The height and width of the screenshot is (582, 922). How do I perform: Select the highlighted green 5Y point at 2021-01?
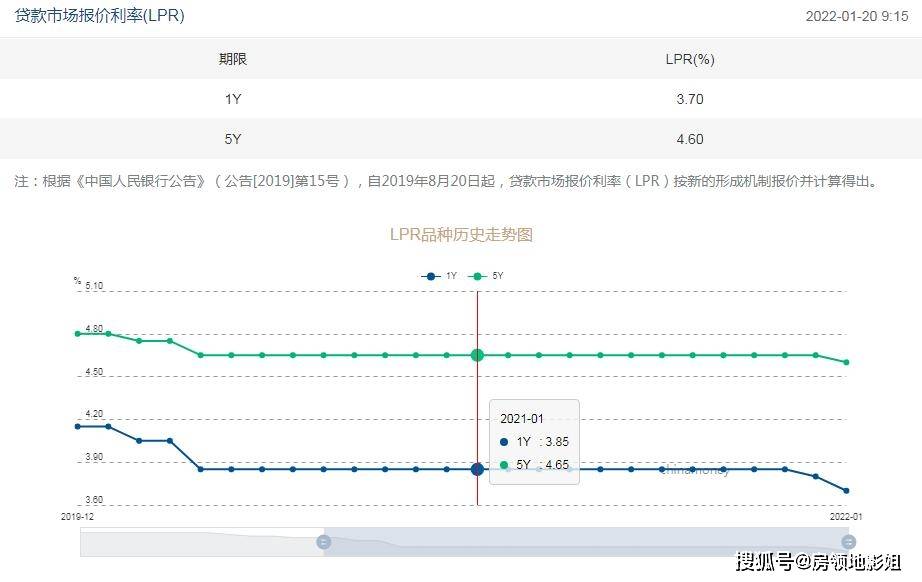[x=477, y=355]
